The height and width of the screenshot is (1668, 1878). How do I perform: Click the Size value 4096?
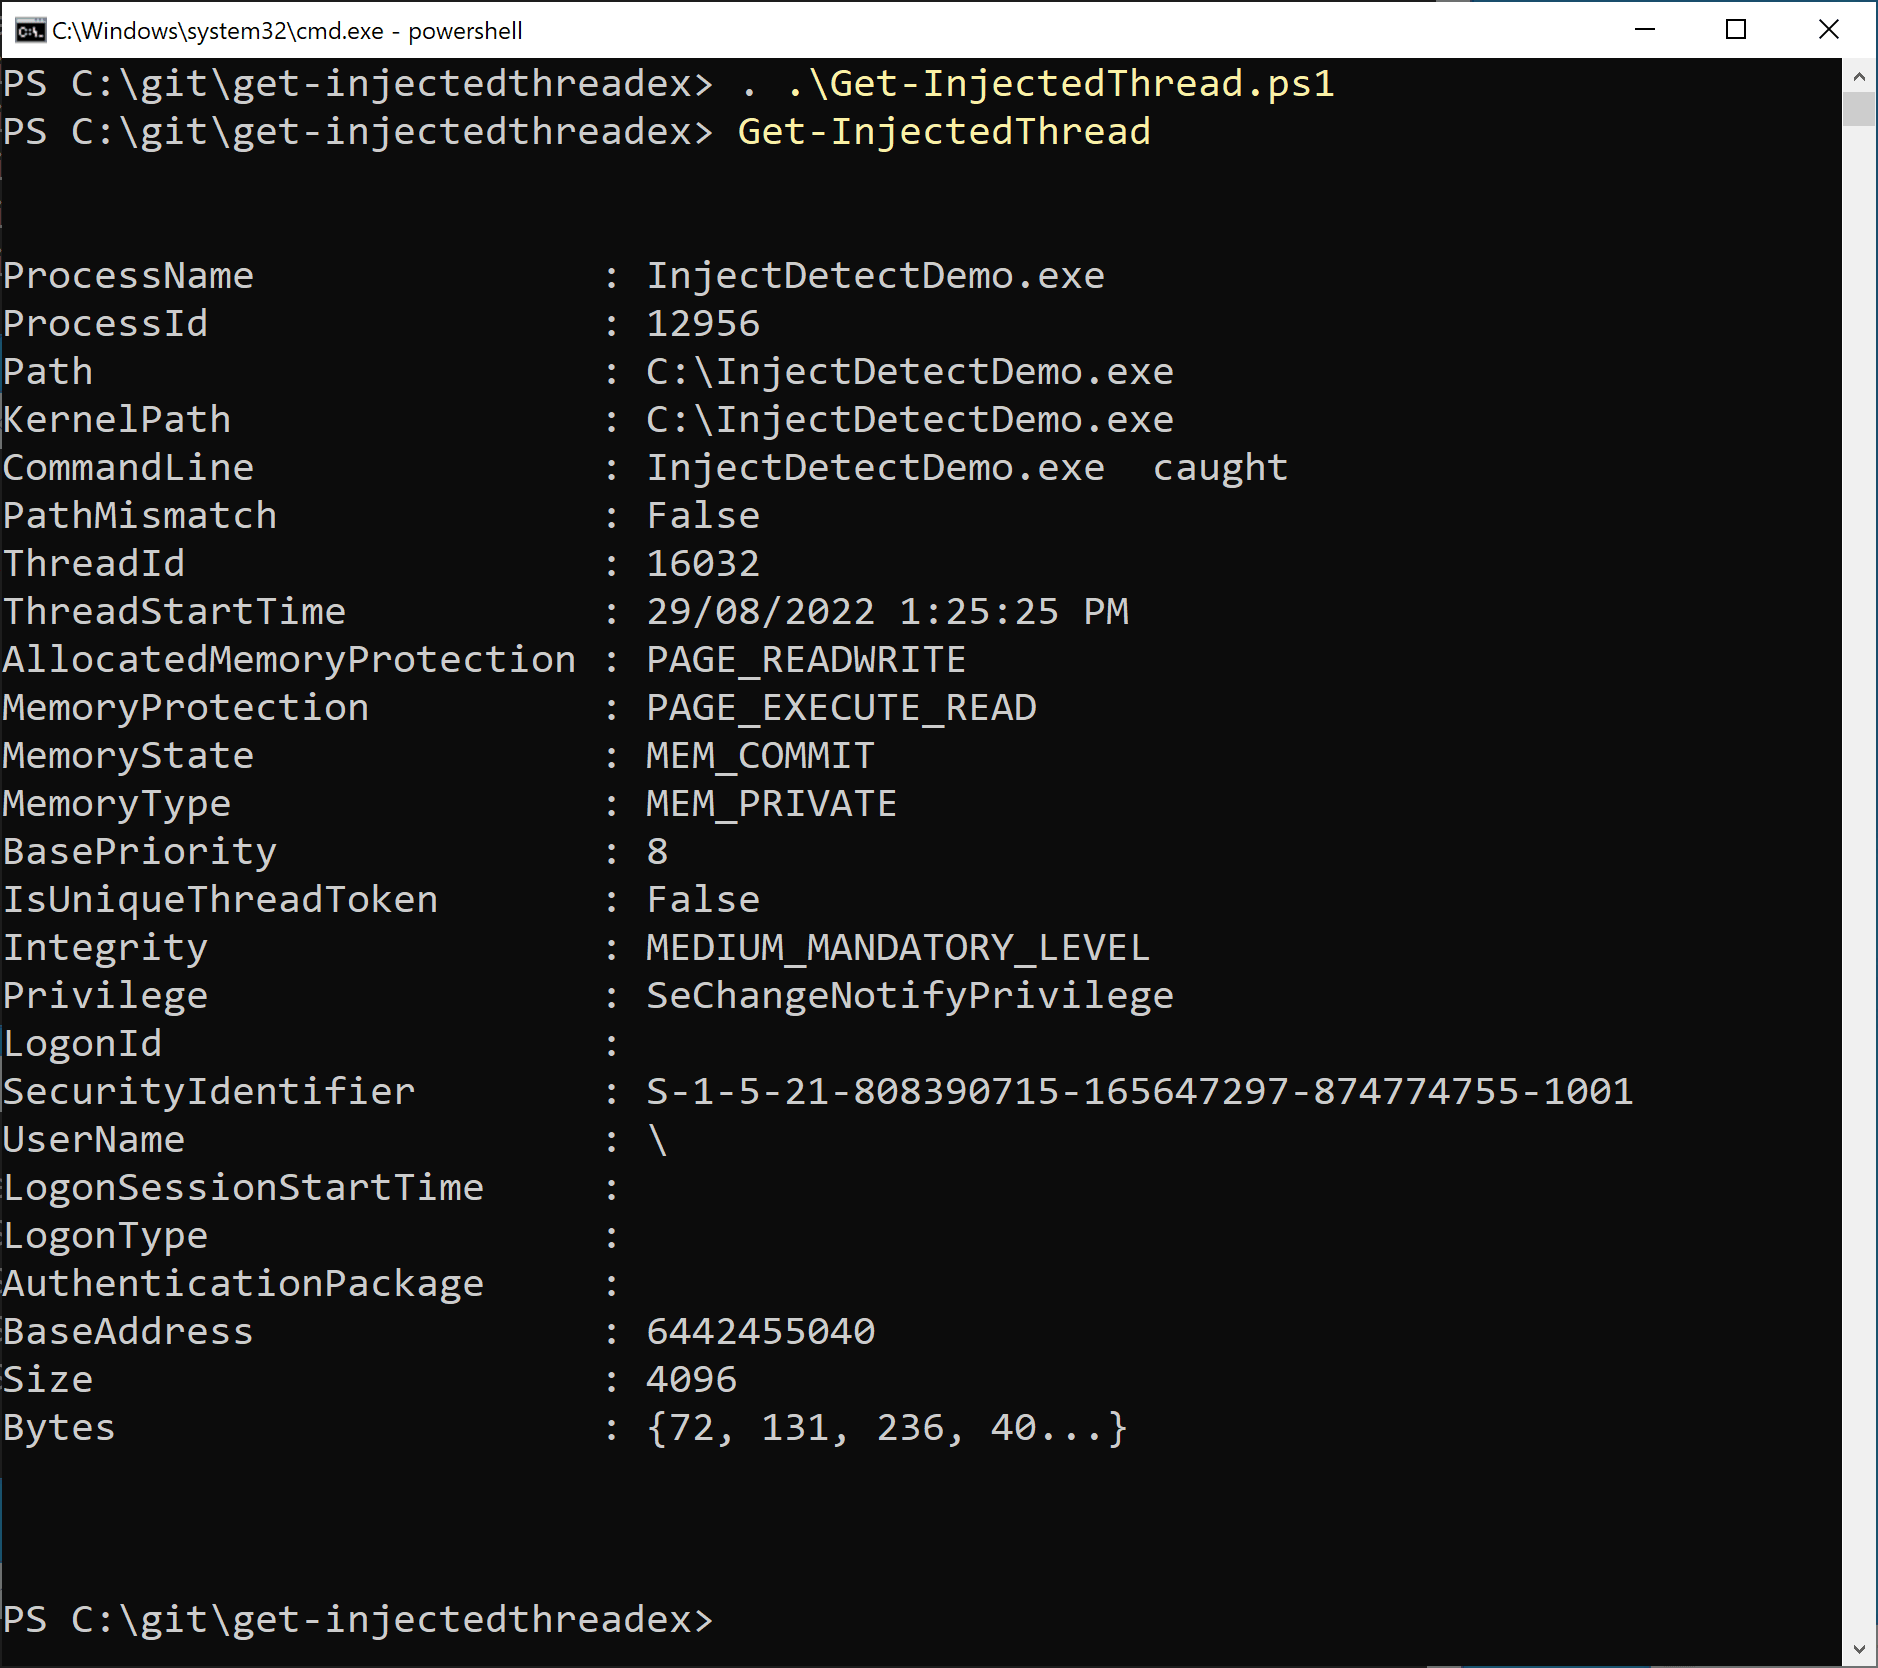691,1379
